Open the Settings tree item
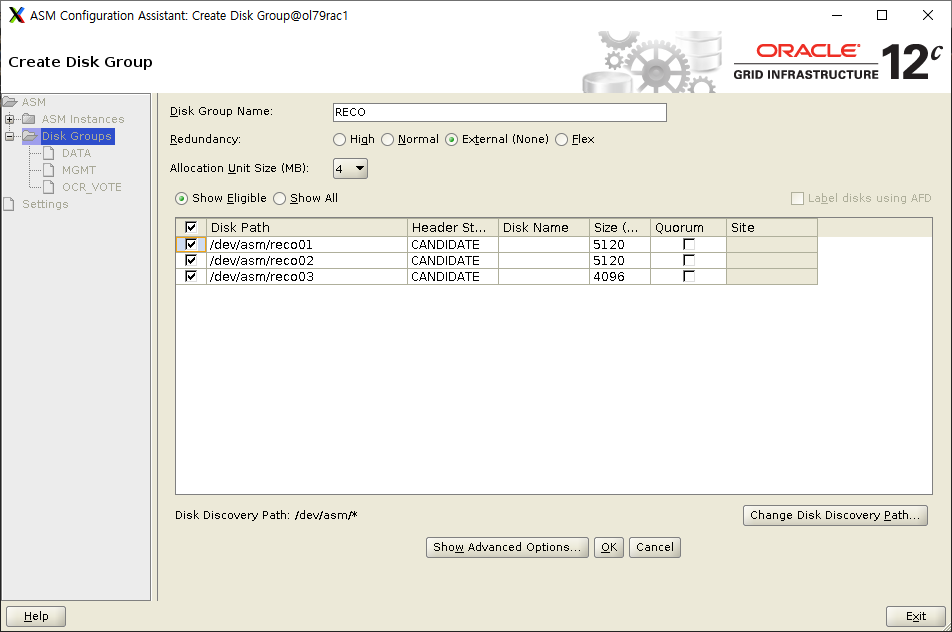952x632 pixels. click(x=45, y=204)
